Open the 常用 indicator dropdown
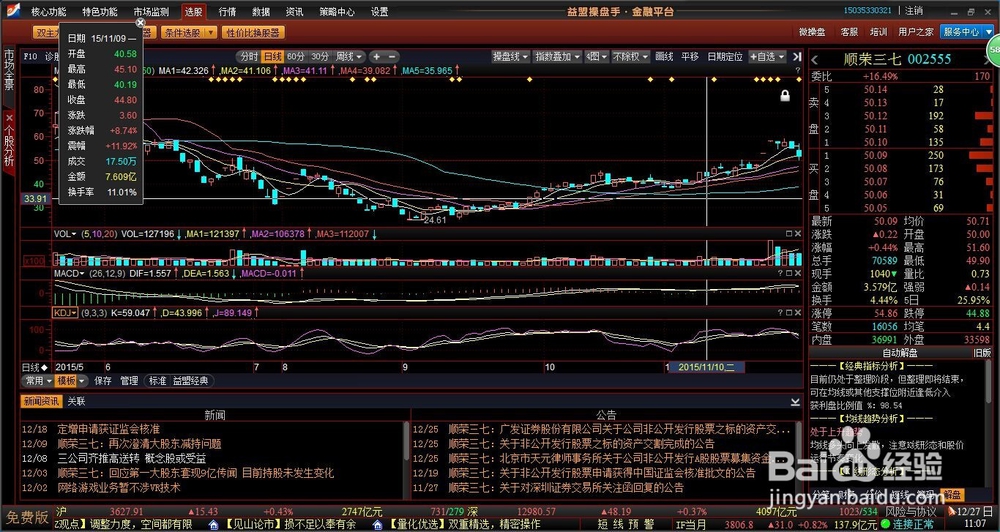 click(x=38, y=381)
